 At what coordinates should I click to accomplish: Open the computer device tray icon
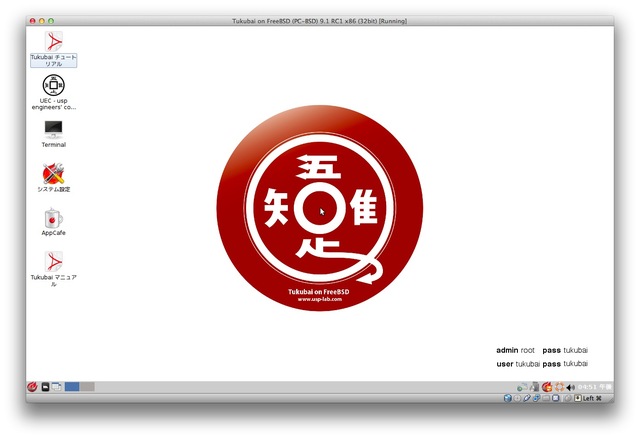coord(535,387)
